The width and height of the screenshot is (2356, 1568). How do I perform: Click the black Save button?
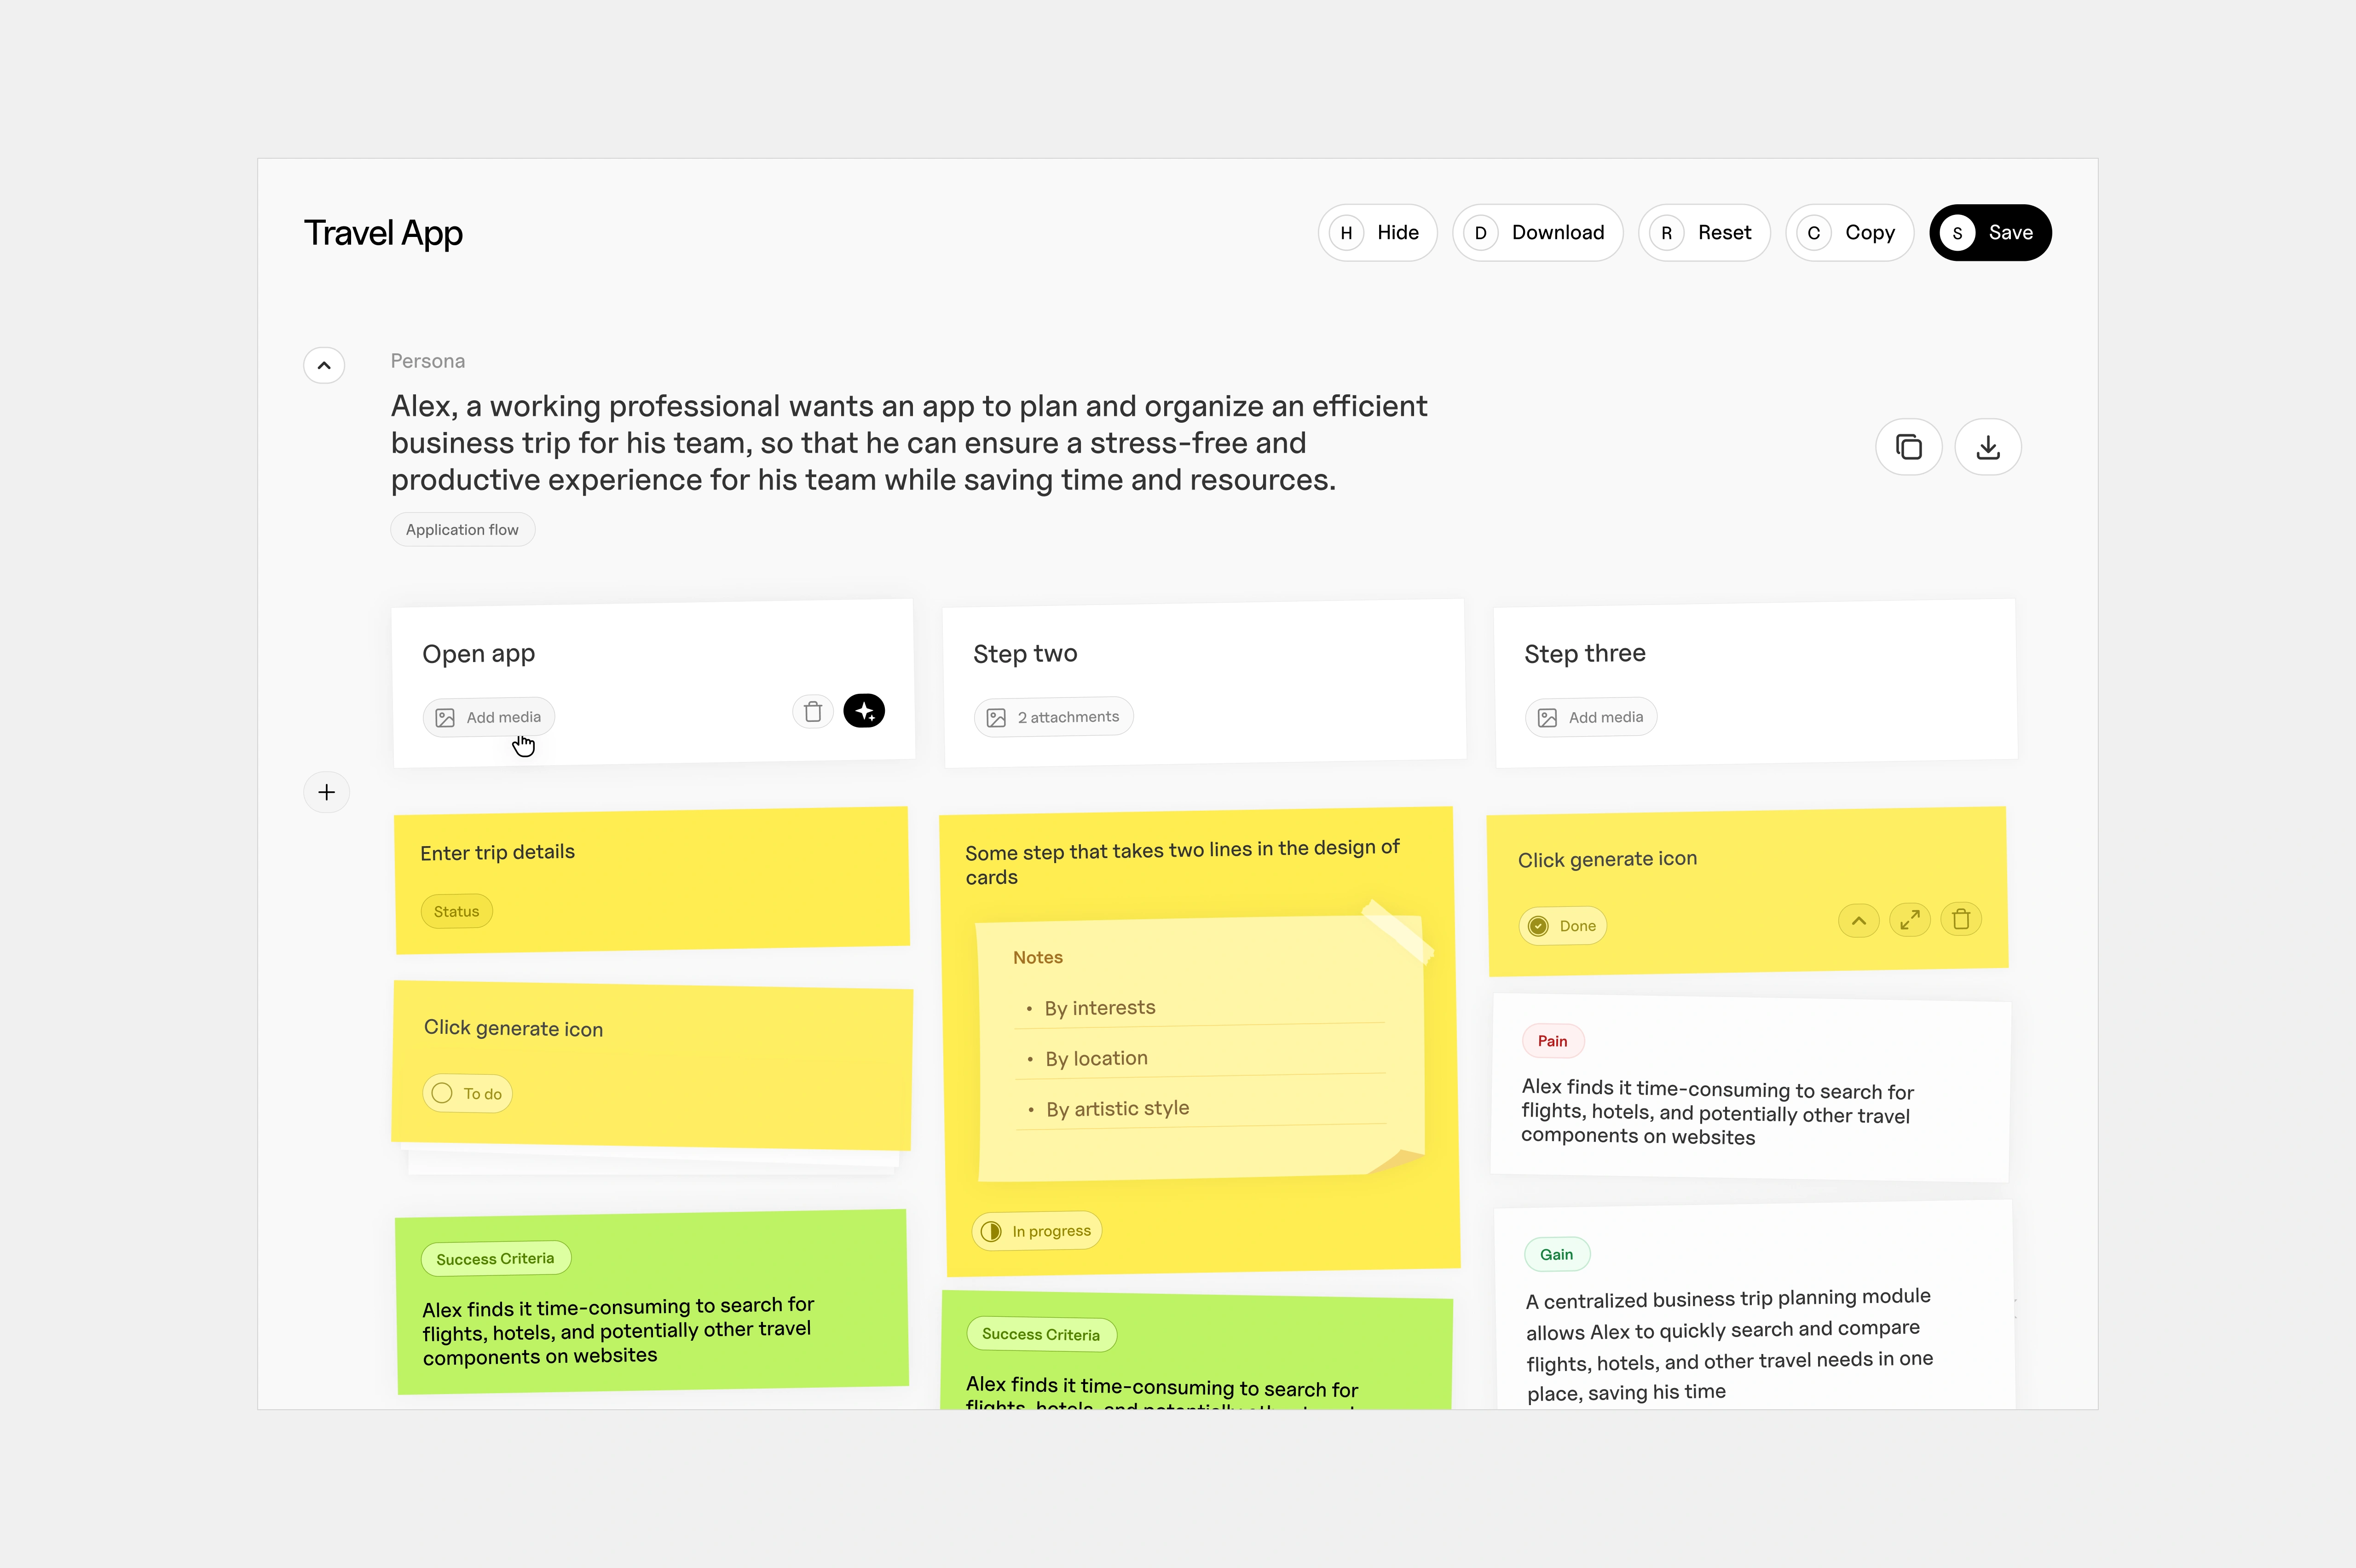pyautogui.click(x=1990, y=233)
